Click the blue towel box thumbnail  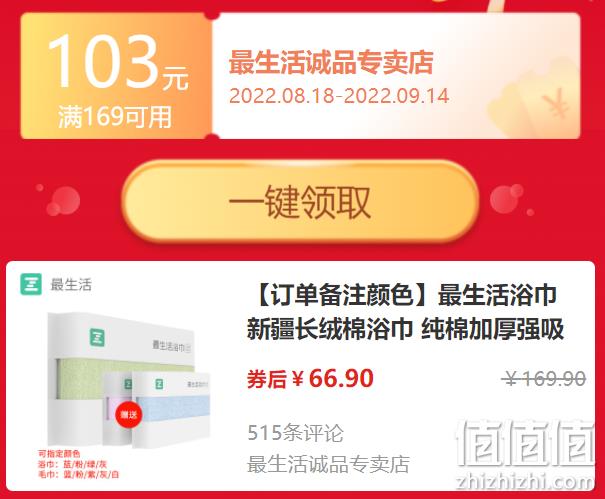tap(171, 409)
